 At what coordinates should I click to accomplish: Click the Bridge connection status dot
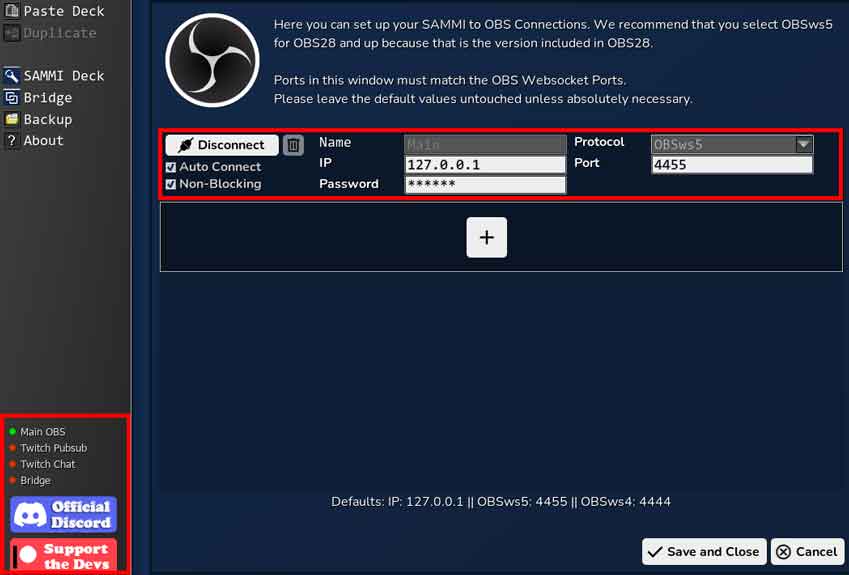[12, 480]
